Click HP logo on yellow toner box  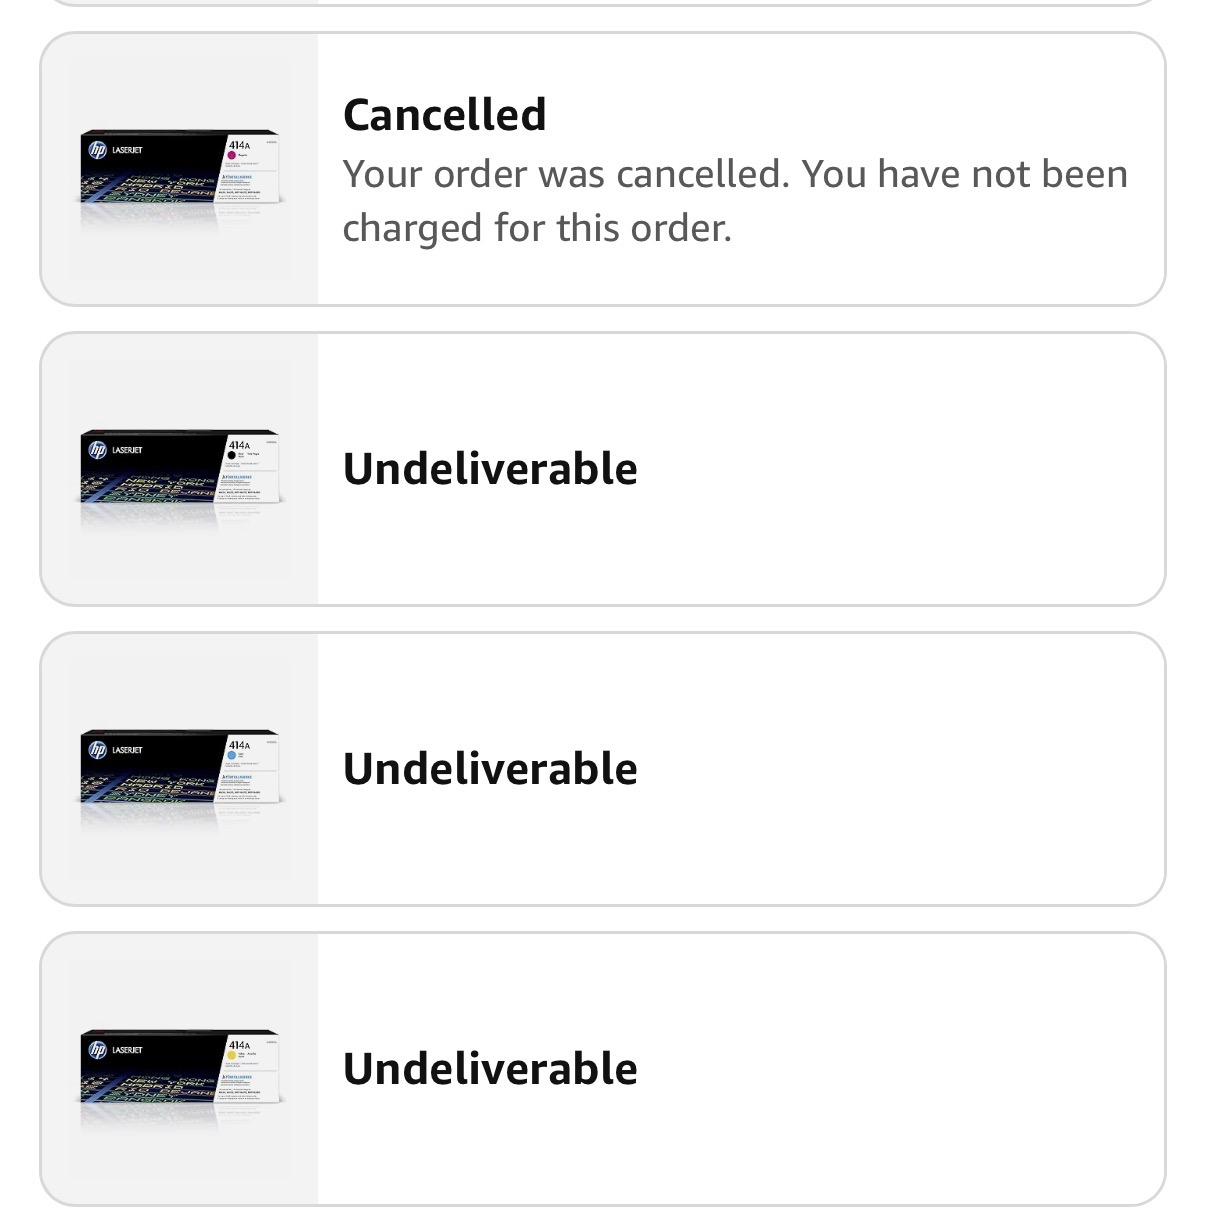97,1050
